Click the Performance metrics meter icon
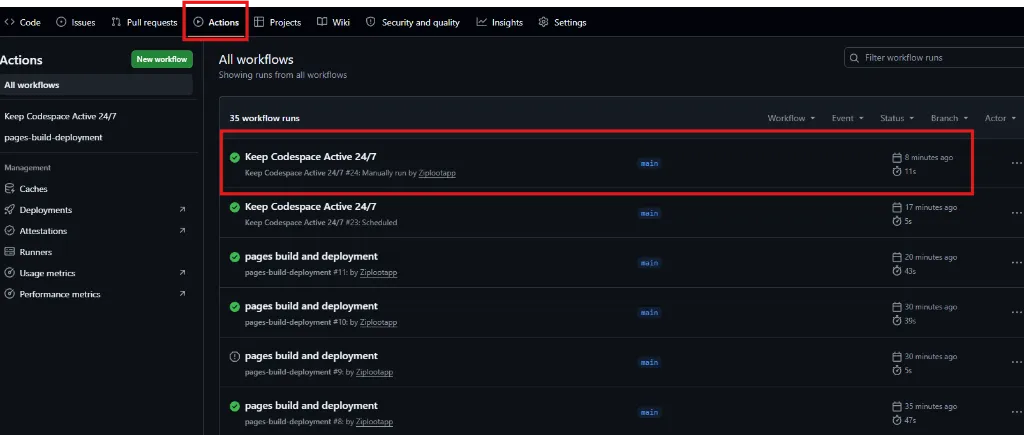The height and width of the screenshot is (435, 1024). [9, 294]
